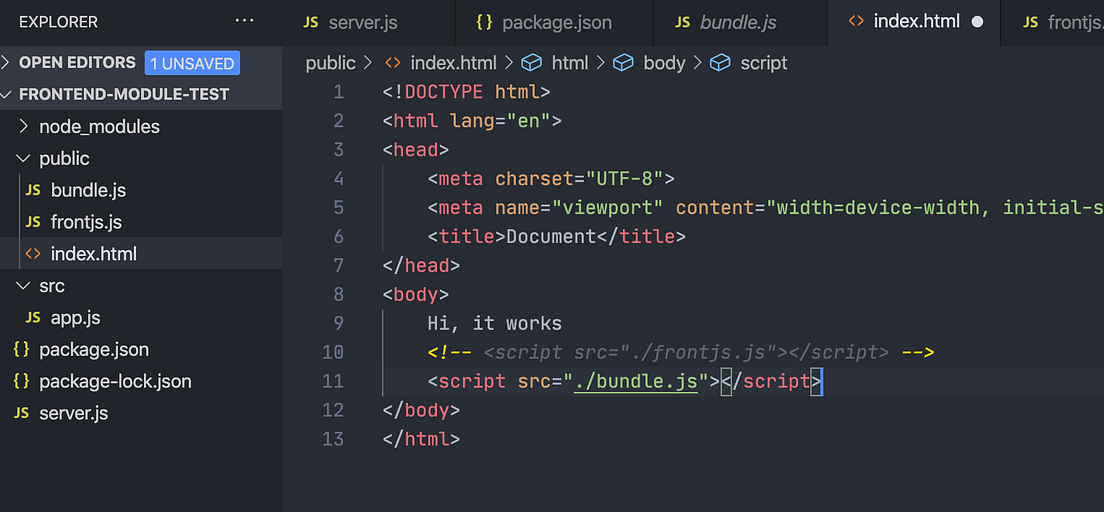
Task: Collapse the FRONTEND-MODULE-TEST project section
Action: (x=123, y=94)
